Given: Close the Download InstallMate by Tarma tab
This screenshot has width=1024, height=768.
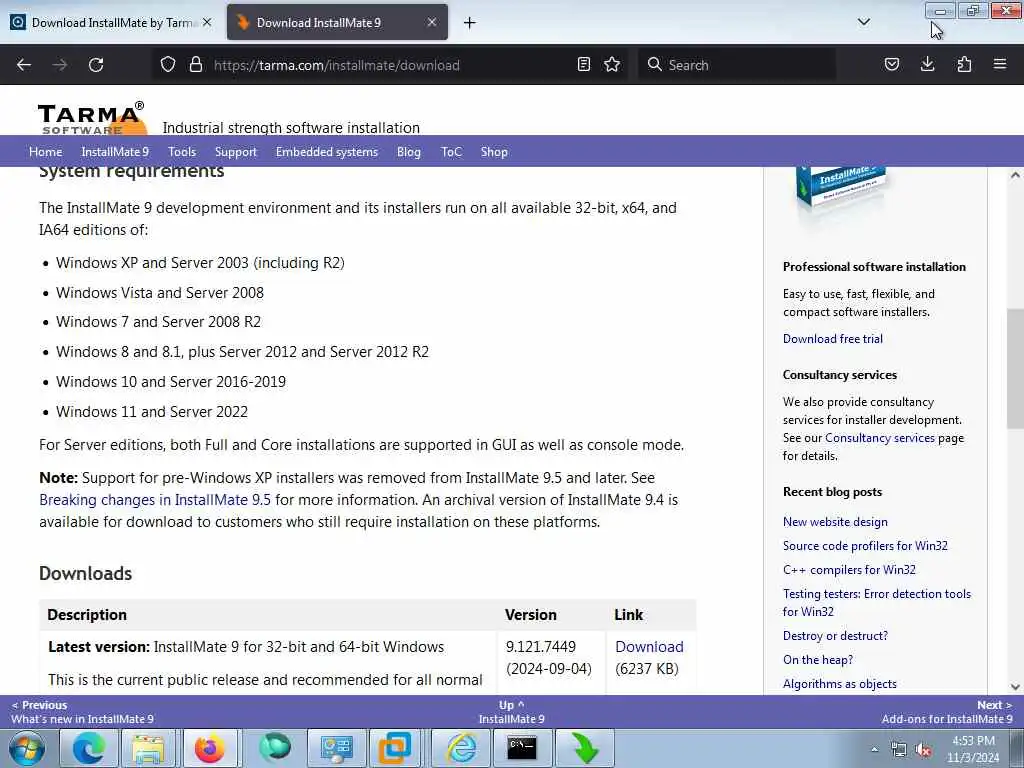Looking at the screenshot, I should 207,22.
